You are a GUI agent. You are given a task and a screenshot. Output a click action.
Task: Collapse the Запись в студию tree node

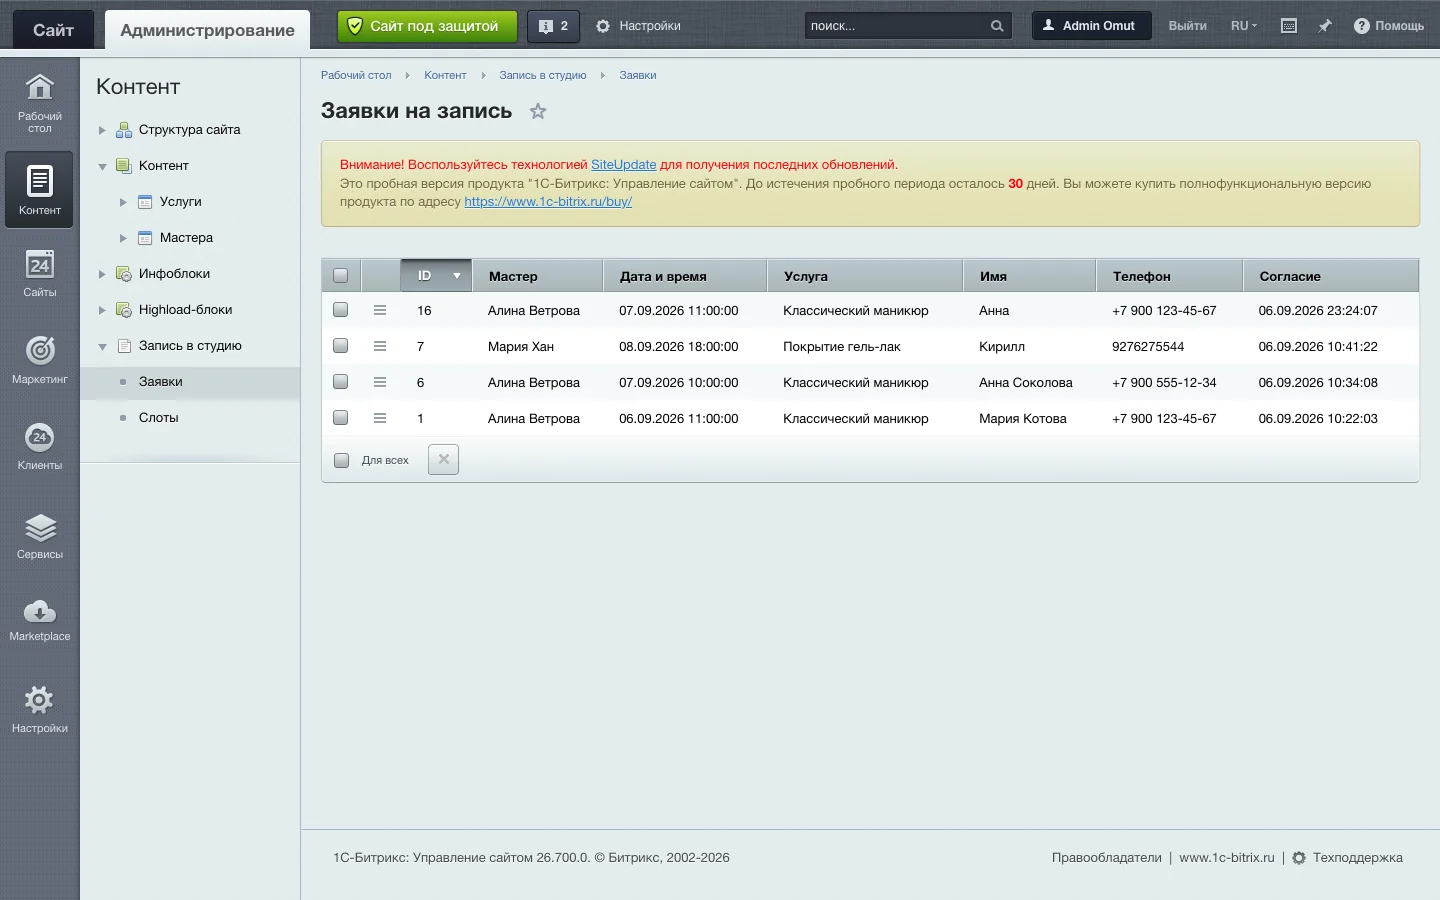102,346
